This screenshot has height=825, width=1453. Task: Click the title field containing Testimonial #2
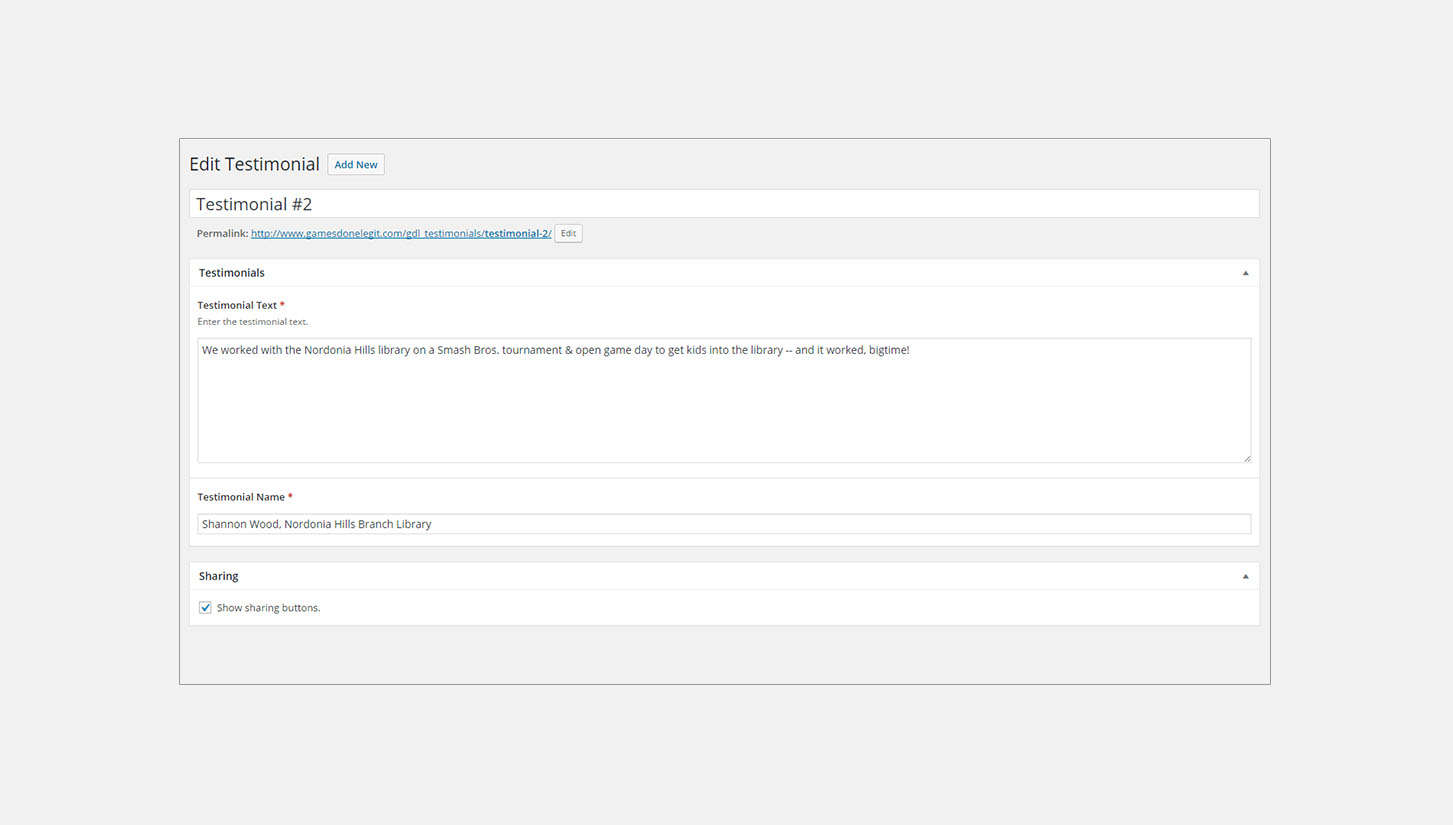[724, 203]
